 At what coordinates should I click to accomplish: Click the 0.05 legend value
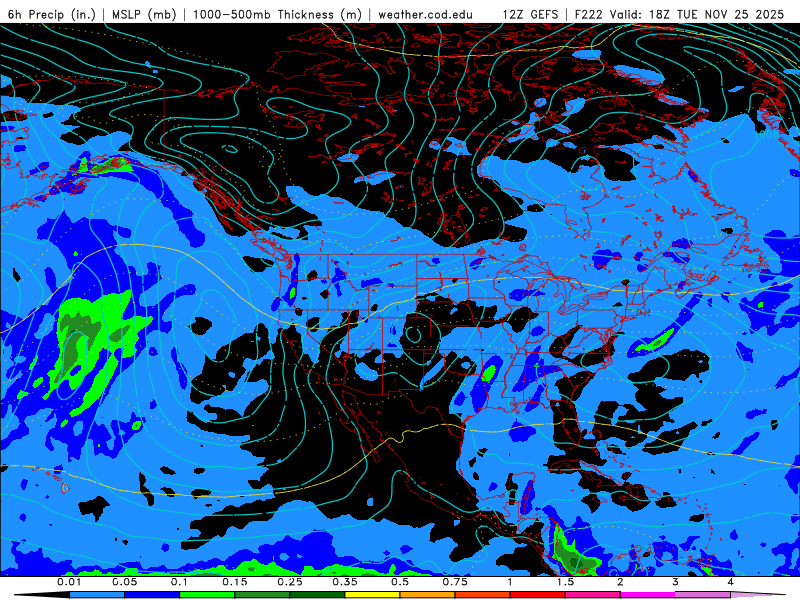pyautogui.click(x=124, y=582)
